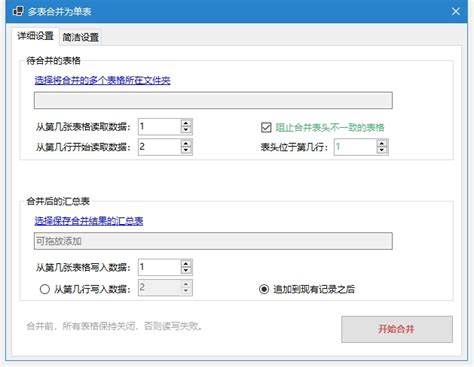Increase the 表头位于第几行 spinner value
The height and width of the screenshot is (367, 474).
click(382, 143)
